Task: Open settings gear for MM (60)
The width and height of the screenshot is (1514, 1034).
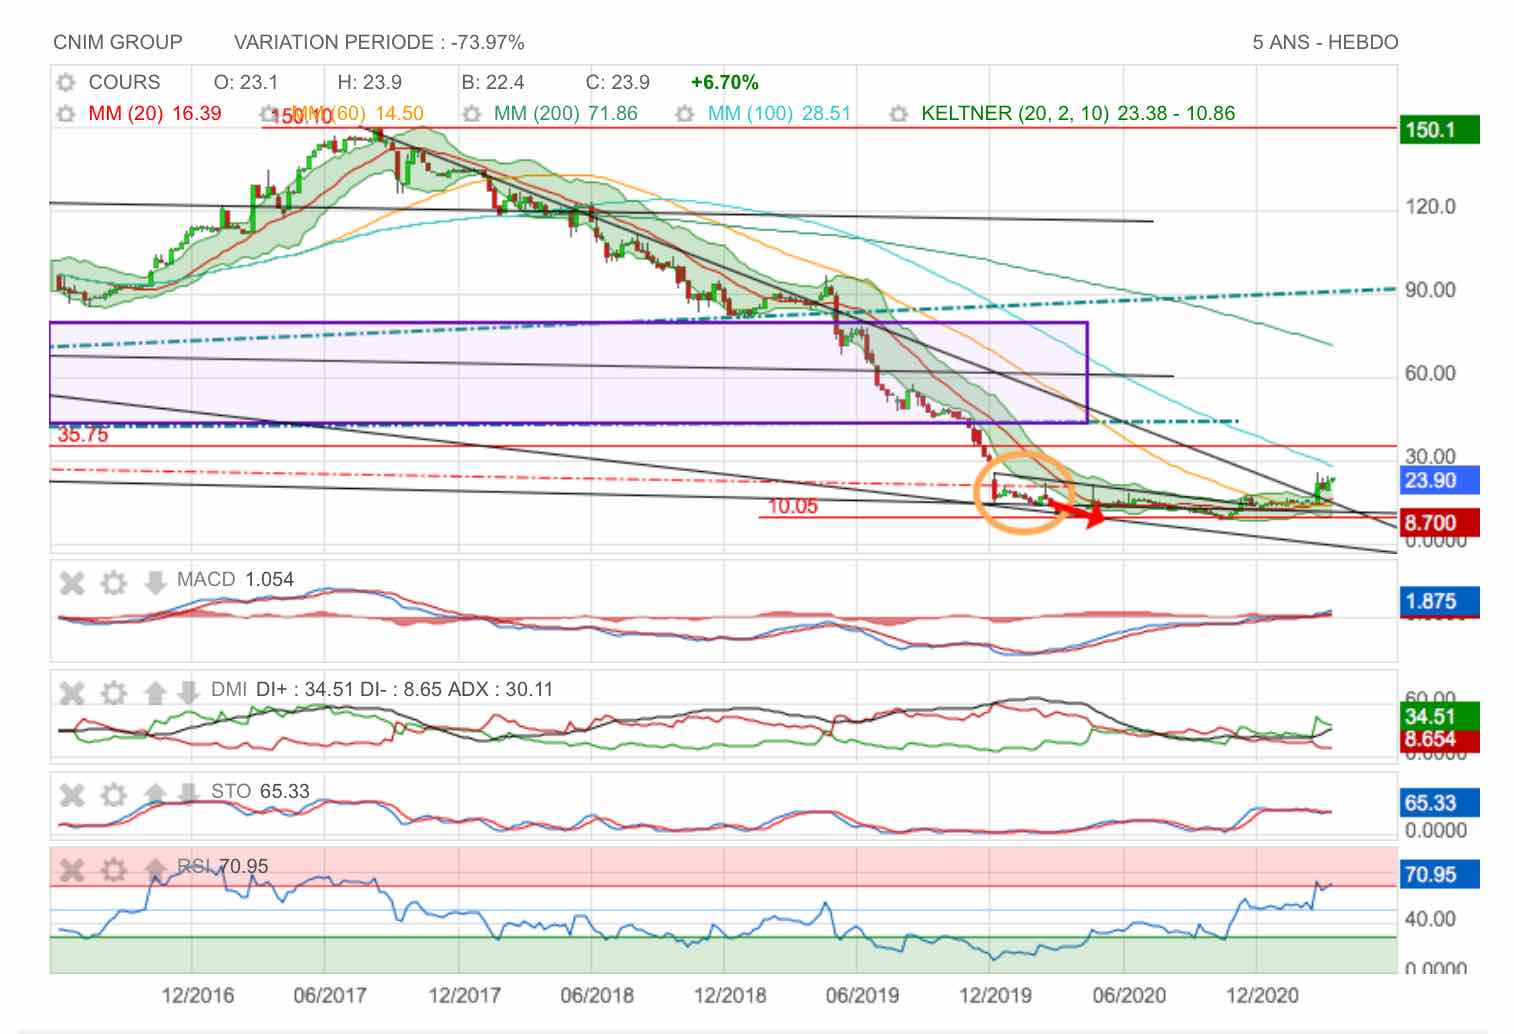Action: click(x=268, y=113)
